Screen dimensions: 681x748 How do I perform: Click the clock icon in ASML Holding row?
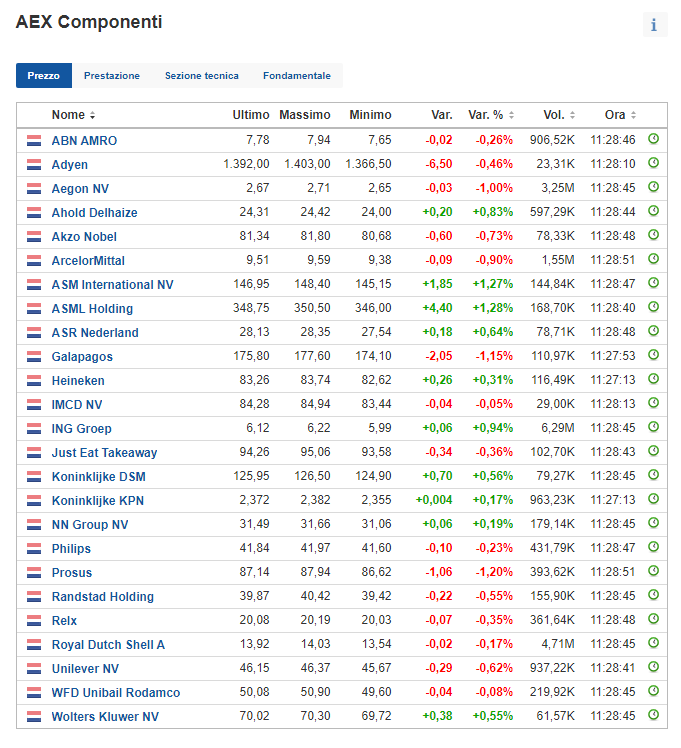(x=654, y=307)
